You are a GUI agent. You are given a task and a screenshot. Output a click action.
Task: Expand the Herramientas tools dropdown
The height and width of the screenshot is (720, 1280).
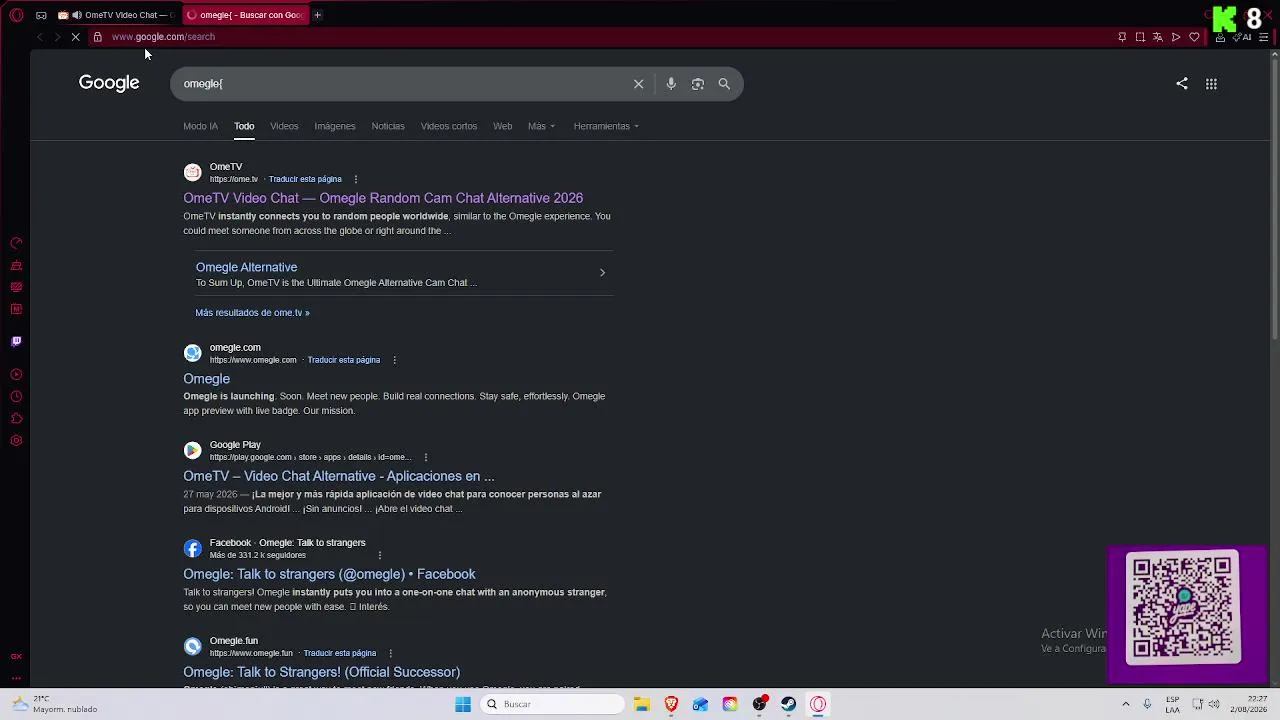tap(606, 126)
